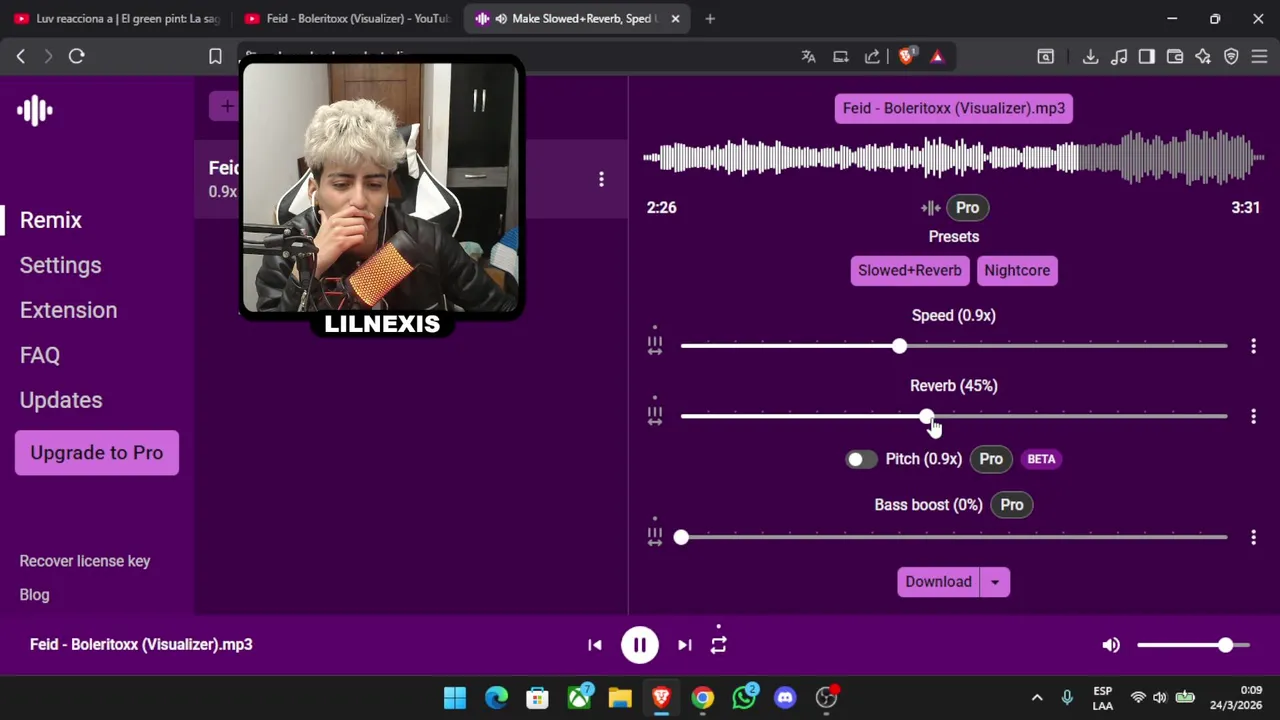Bookmark this page icon

point(215,57)
